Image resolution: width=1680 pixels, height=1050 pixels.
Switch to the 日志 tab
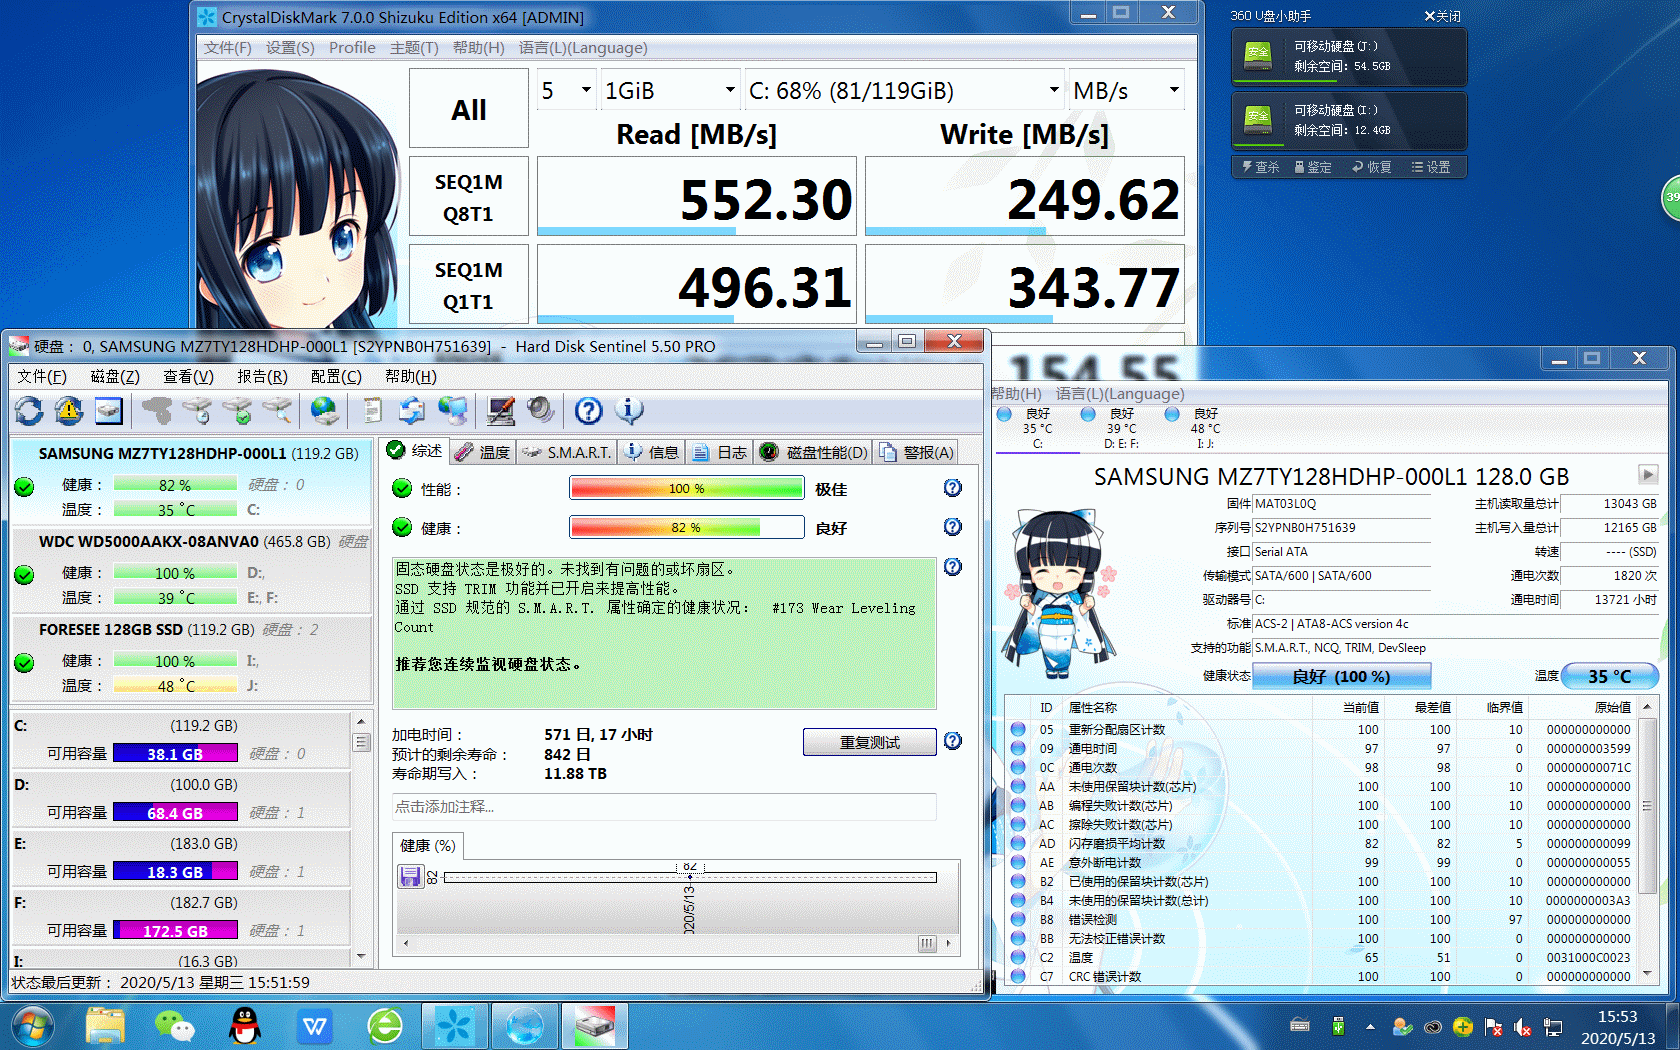720,452
